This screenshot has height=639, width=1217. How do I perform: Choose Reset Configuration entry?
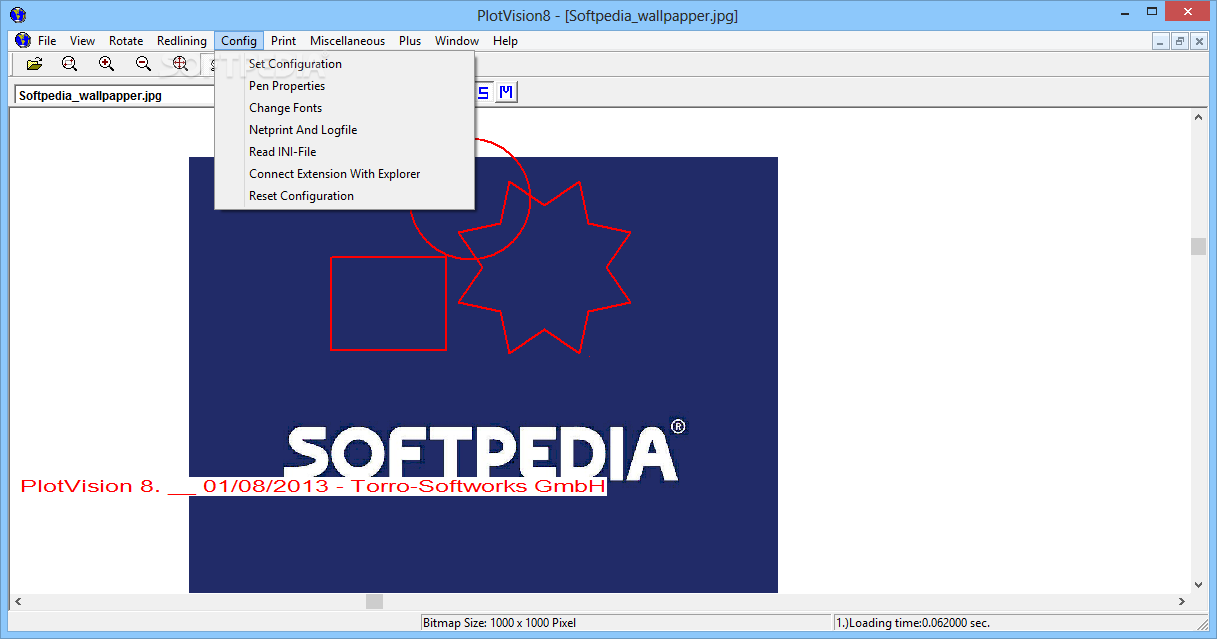pos(344,196)
